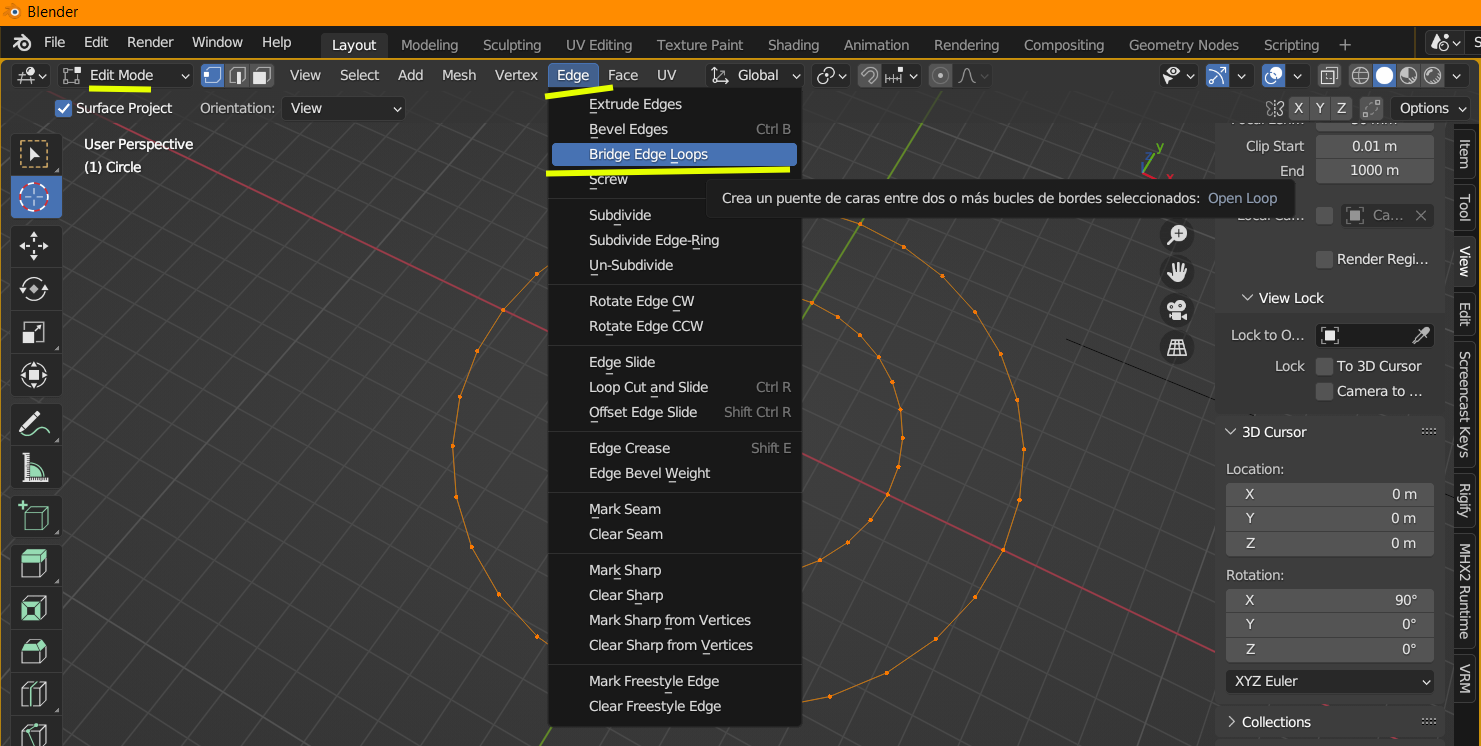Open Global transform orientation dropdown
This screenshot has height=746, width=1481.
tap(755, 75)
